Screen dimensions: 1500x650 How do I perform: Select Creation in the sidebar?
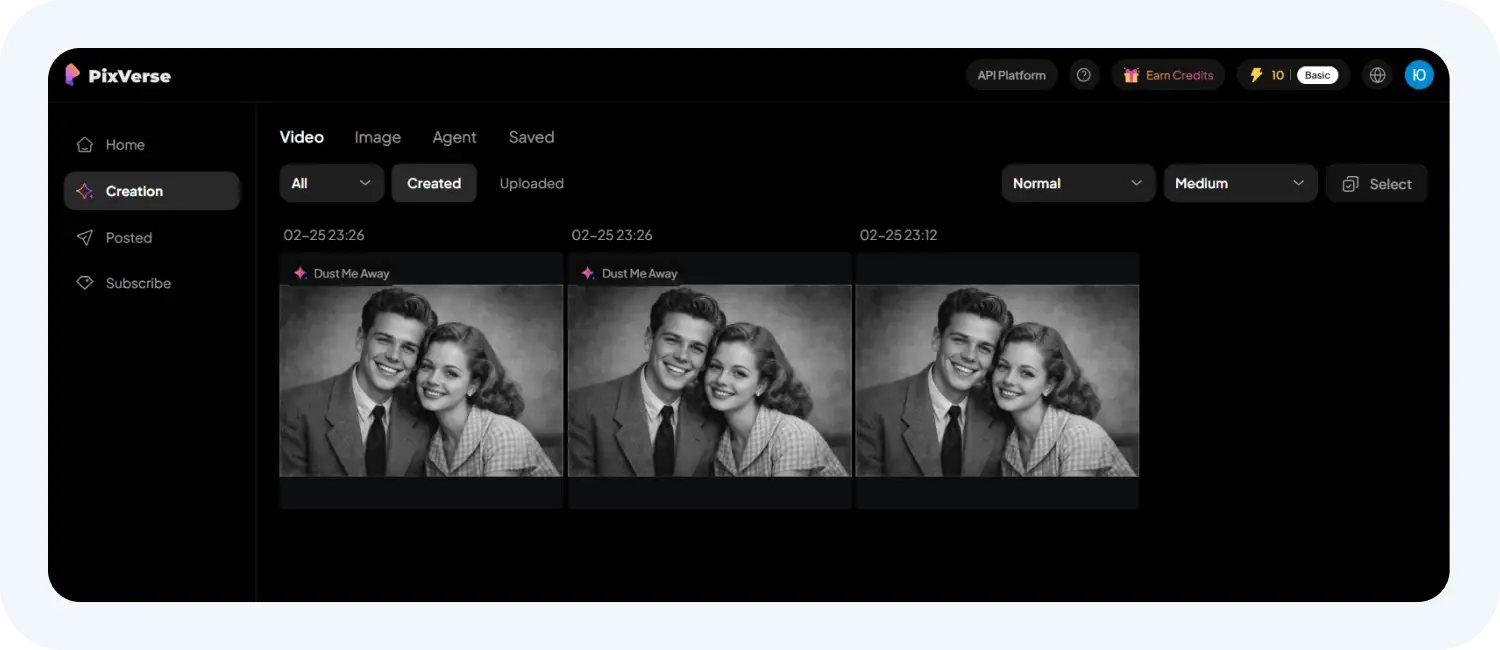click(152, 191)
